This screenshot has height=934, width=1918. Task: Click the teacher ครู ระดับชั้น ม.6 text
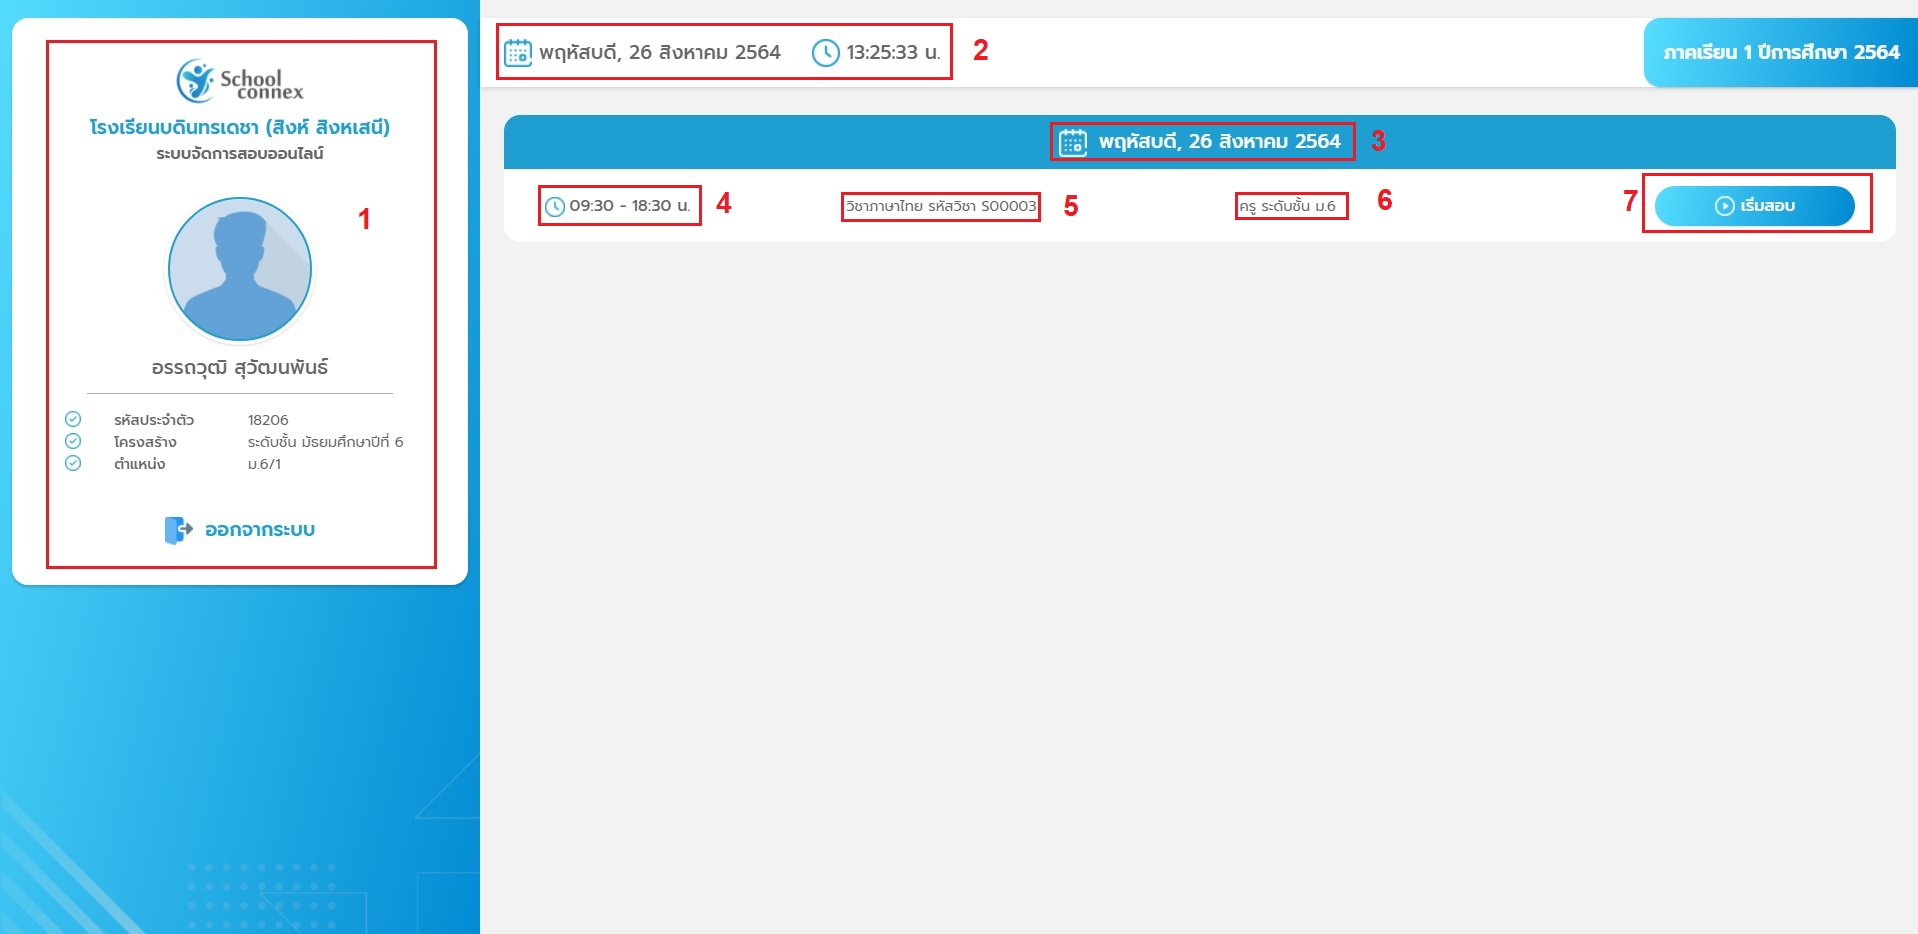point(1287,206)
